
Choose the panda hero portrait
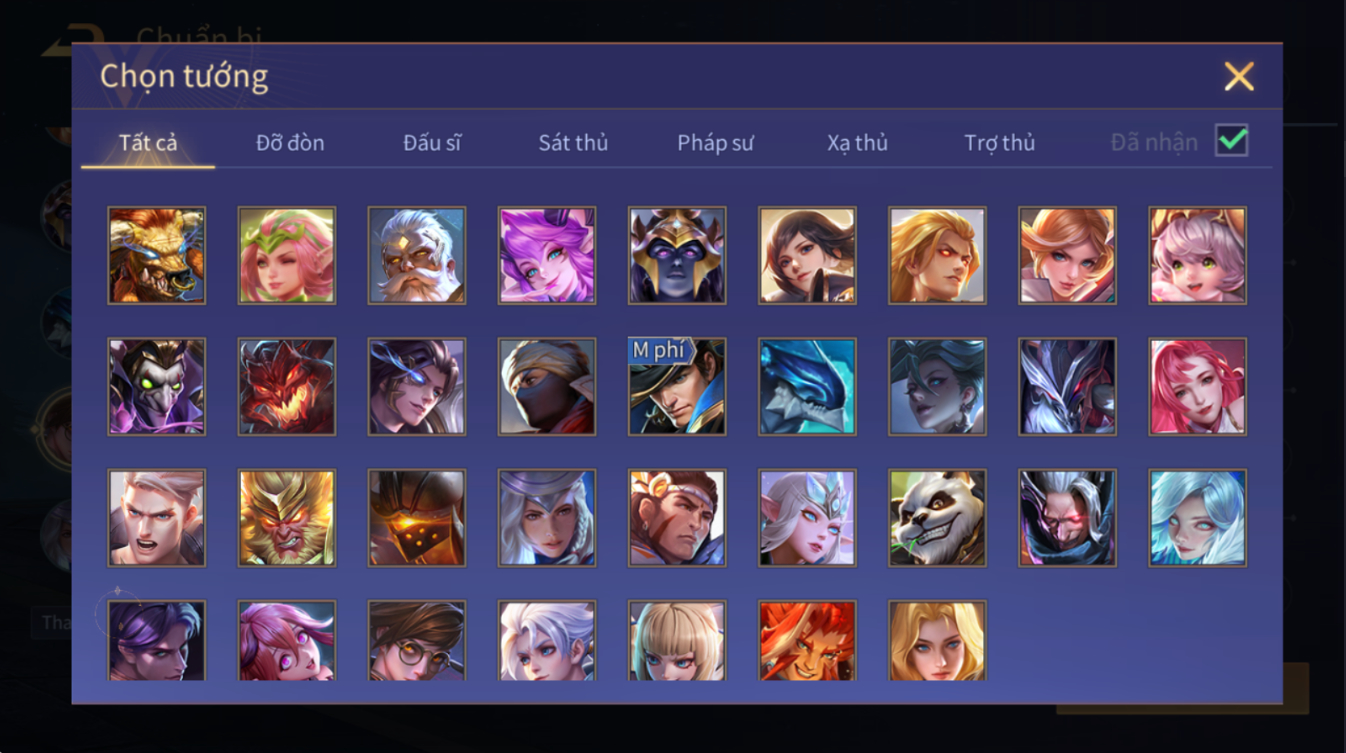pos(937,518)
